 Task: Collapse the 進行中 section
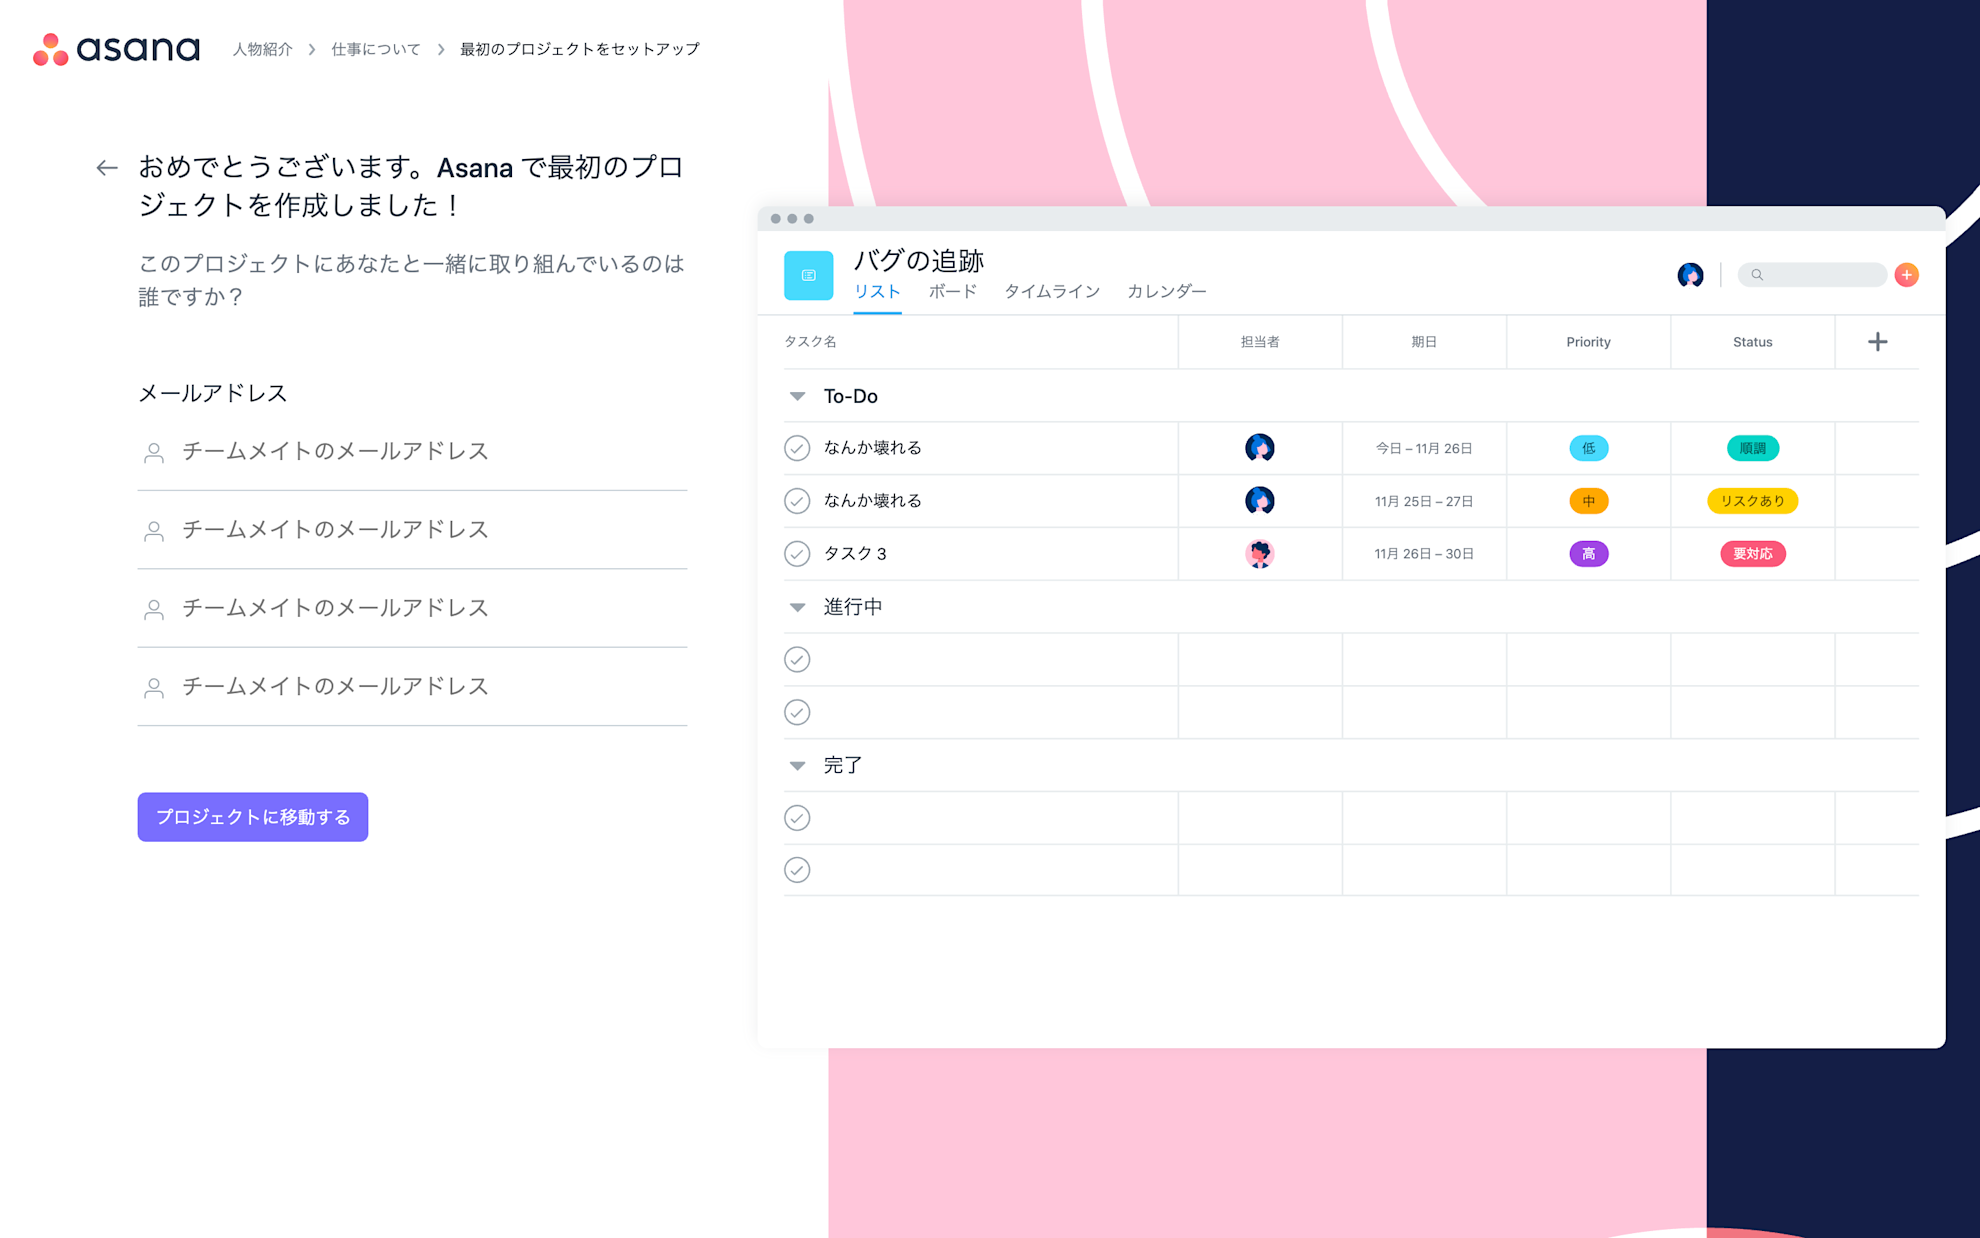797,607
